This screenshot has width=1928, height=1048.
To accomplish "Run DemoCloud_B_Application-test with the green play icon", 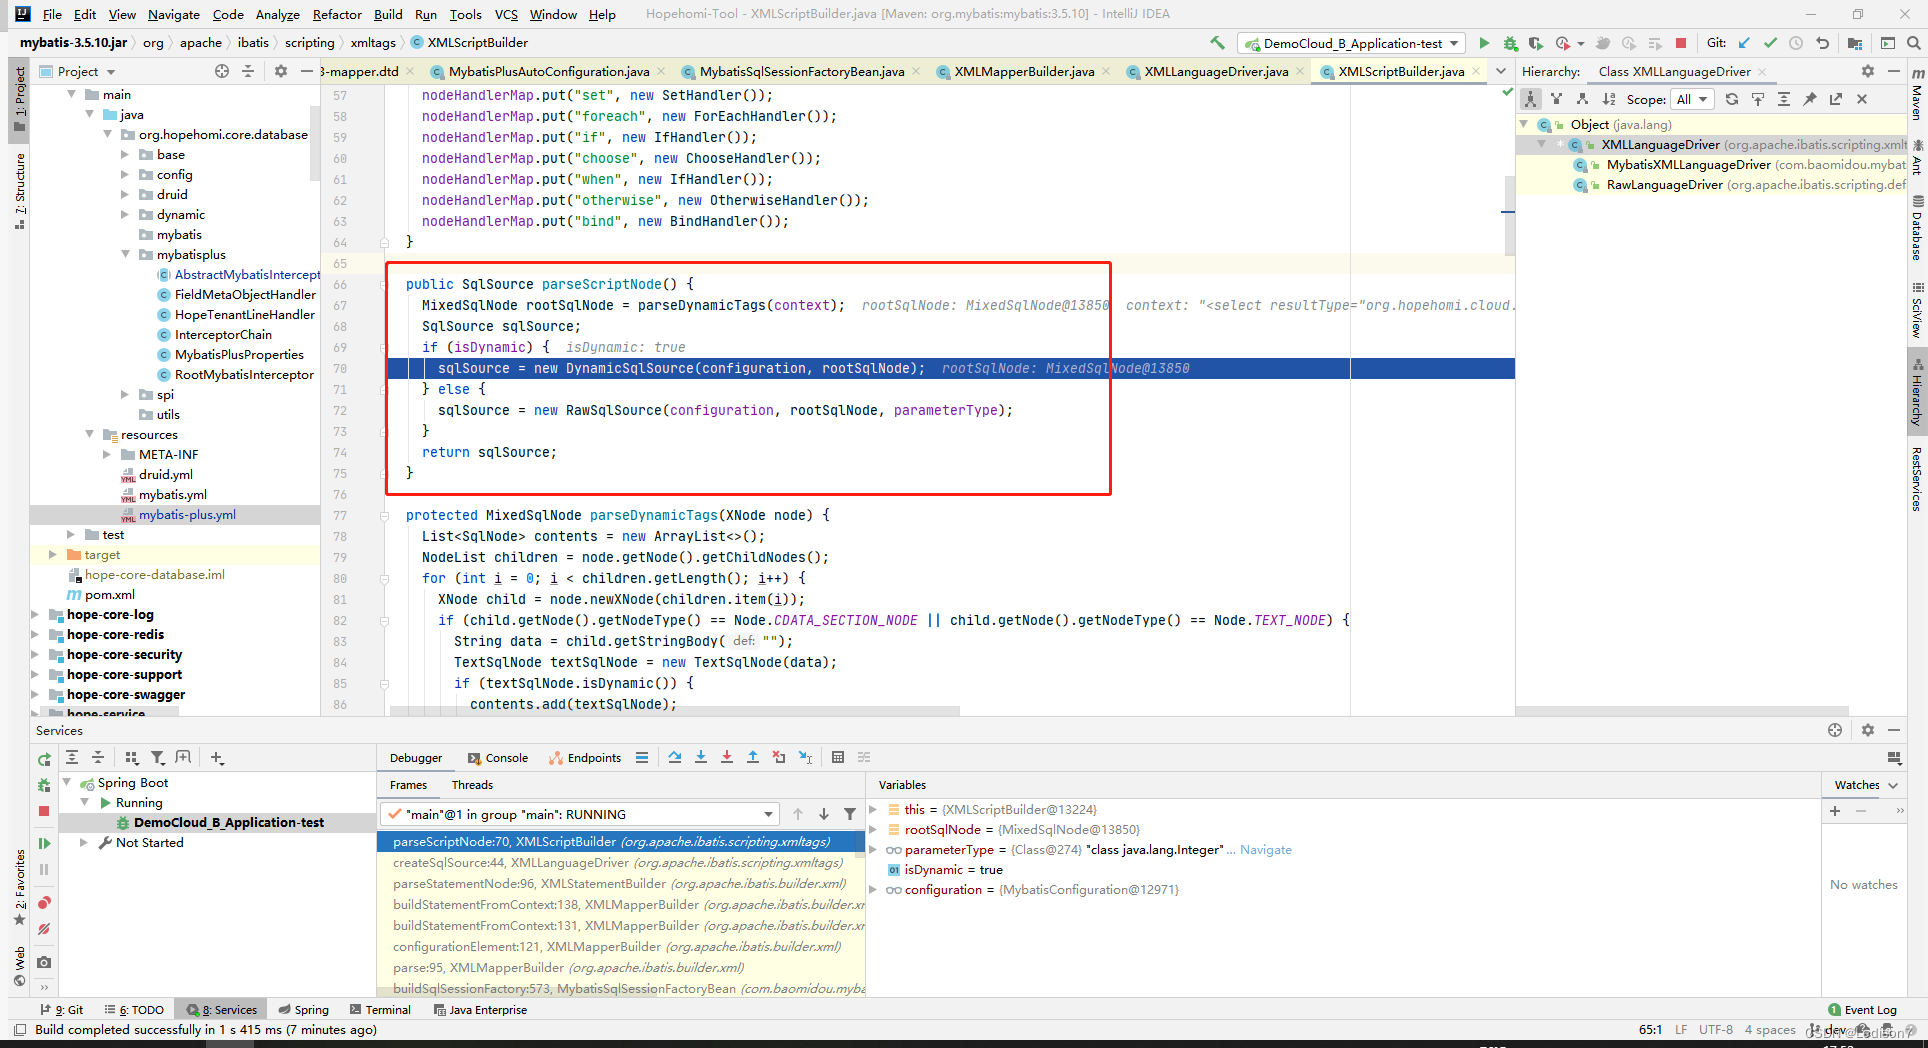I will (x=1484, y=43).
